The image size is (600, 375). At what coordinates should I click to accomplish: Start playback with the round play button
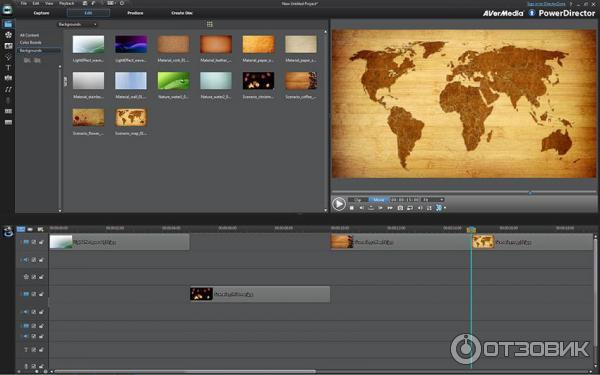339,204
